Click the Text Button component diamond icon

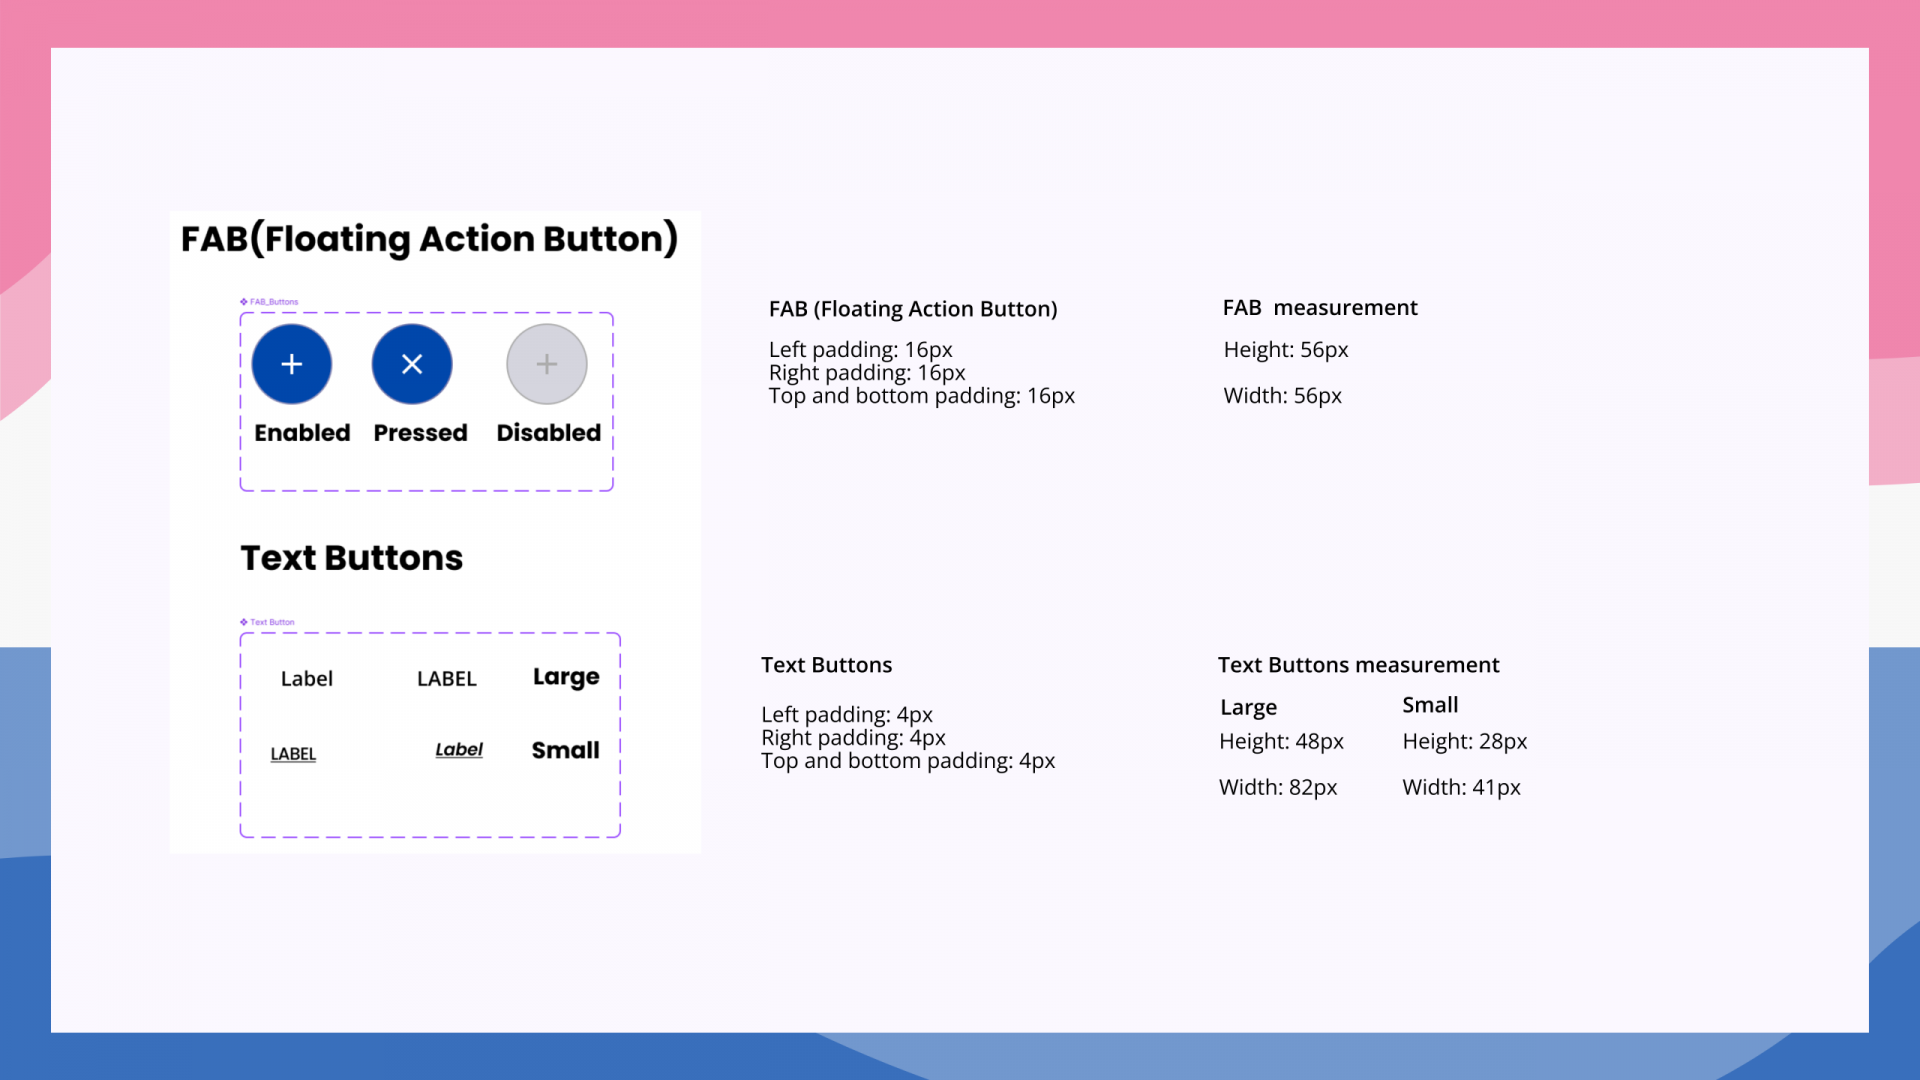[244, 622]
